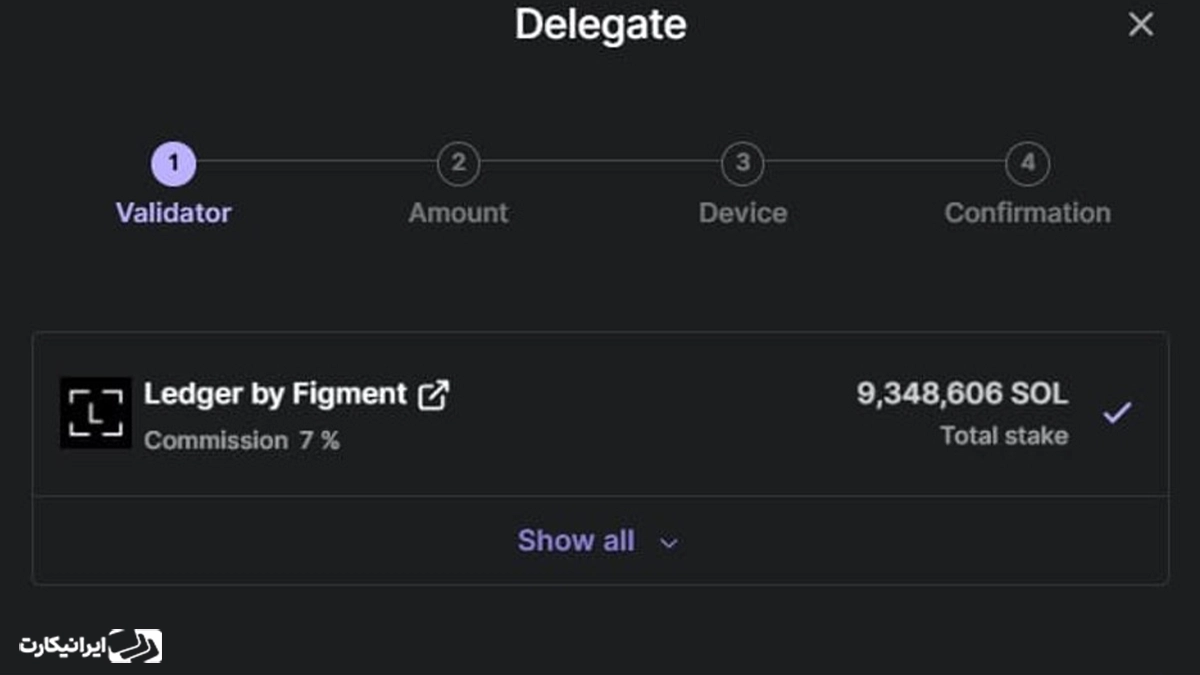This screenshot has width=1200, height=675.
Task: Open the Confirmation step label
Action: tap(1028, 213)
